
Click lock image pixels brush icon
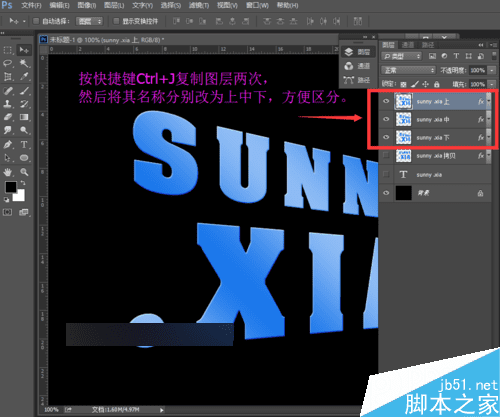415,84
